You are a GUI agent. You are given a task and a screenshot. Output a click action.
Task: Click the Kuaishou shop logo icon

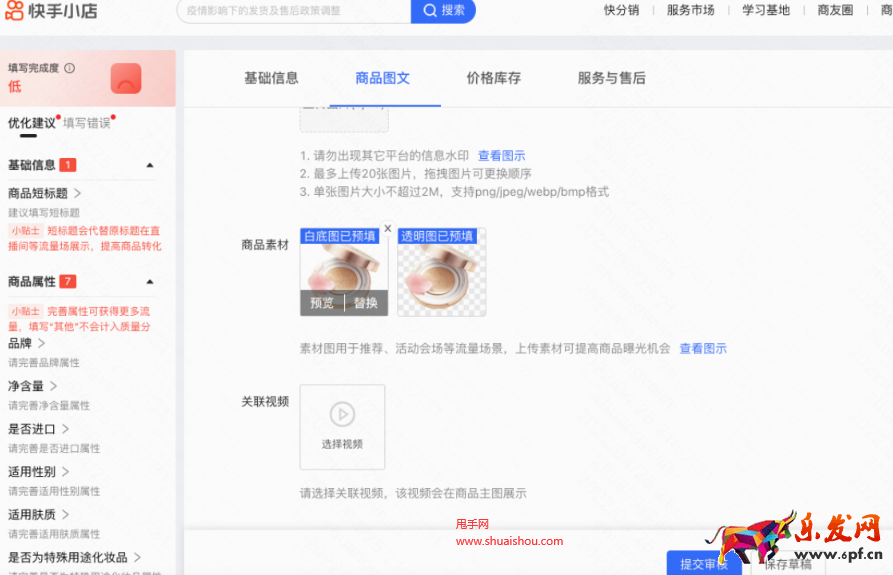tap(14, 10)
